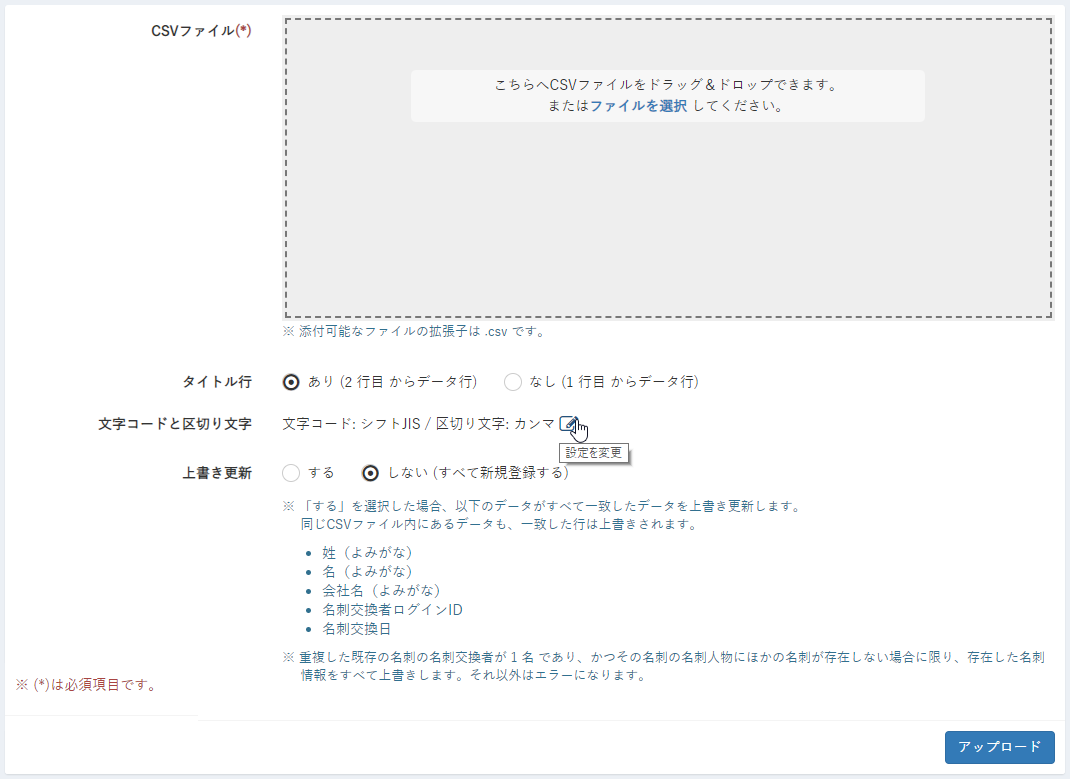Click the 会社名（よみがな） list item
Viewport: 1070px width, 779px height.
381,591
